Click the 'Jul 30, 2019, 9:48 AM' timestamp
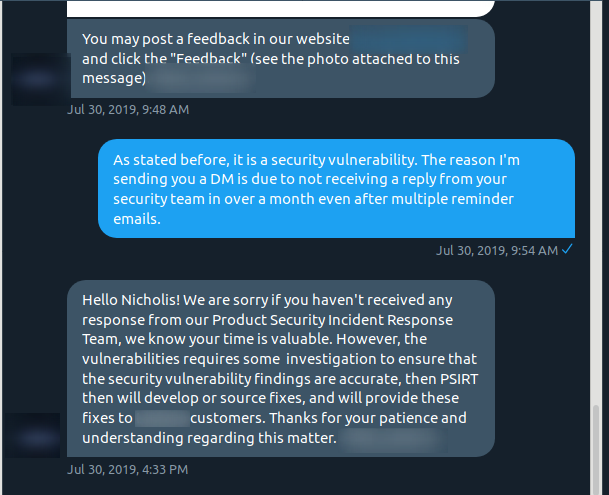 tap(128, 110)
